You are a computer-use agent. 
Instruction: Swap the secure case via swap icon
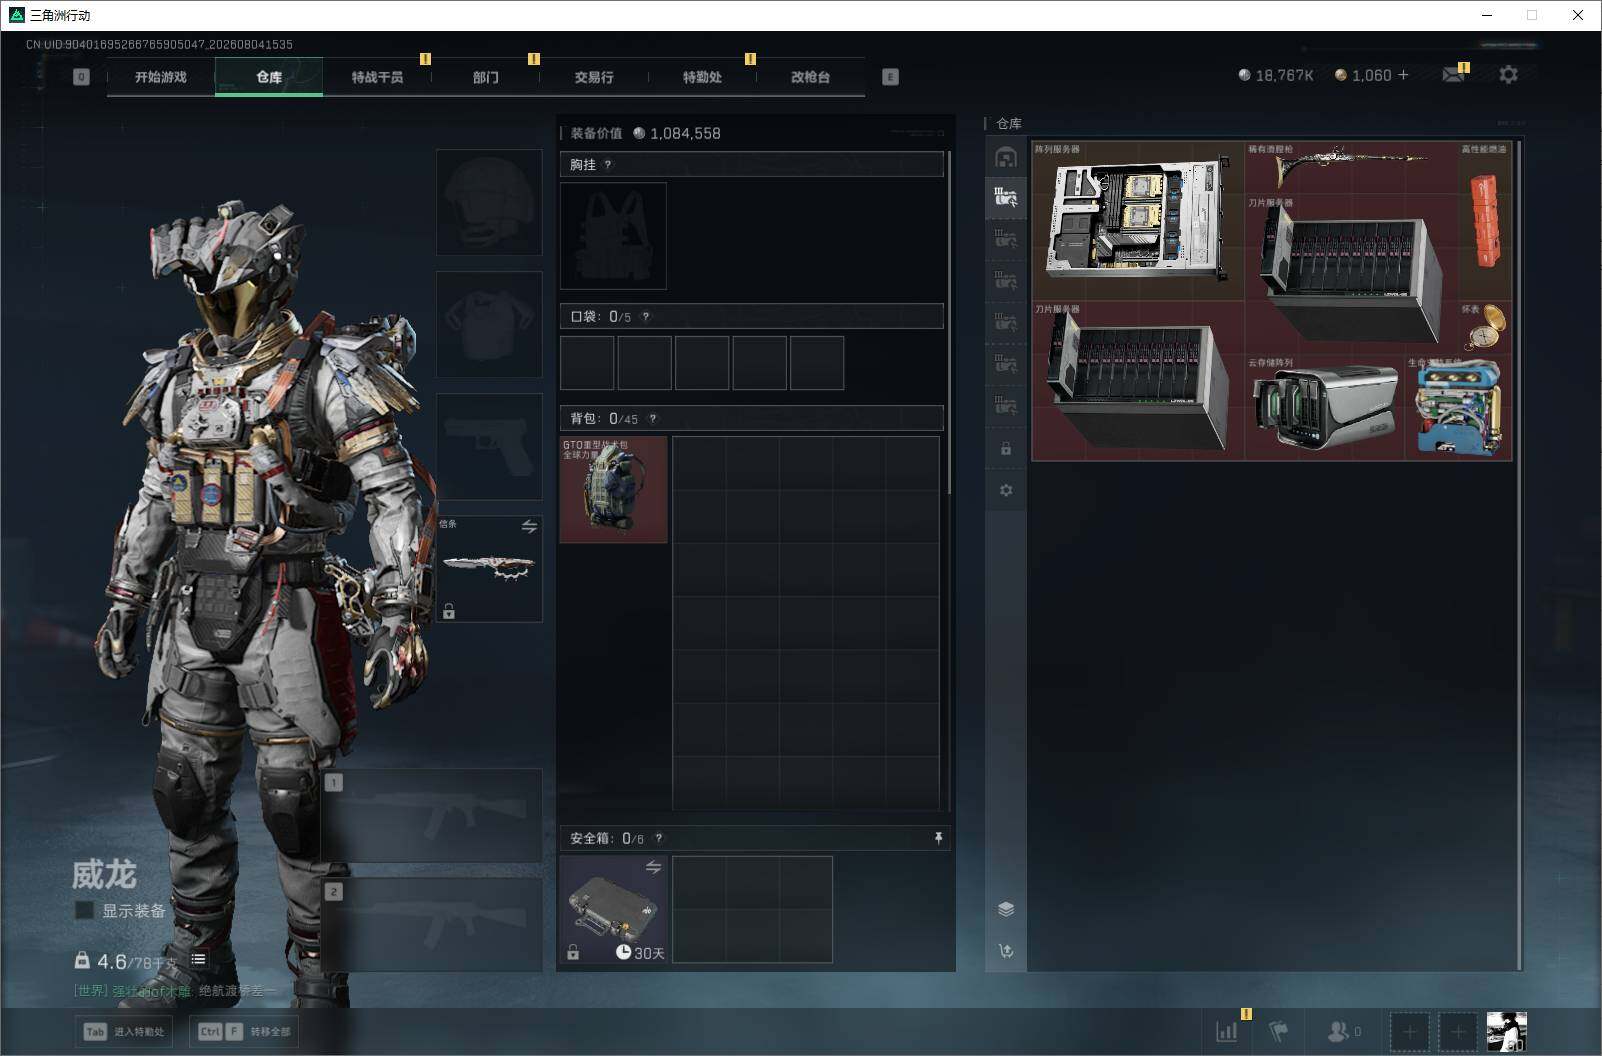[x=653, y=867]
